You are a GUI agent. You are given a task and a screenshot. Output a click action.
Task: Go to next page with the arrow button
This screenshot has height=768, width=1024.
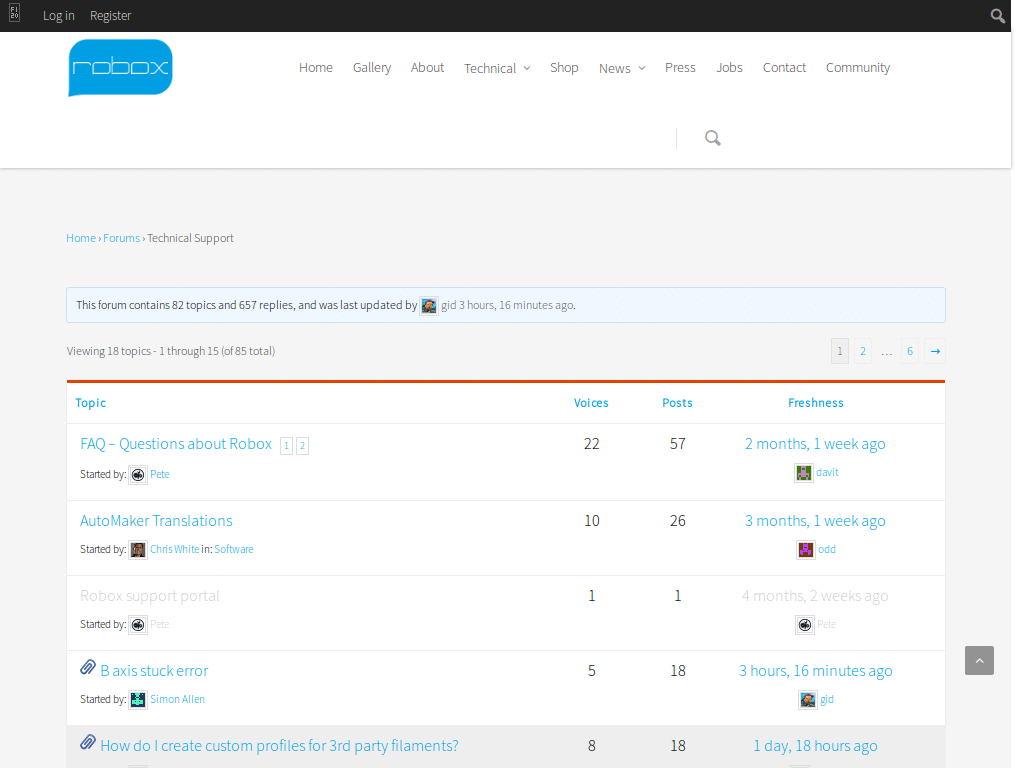point(935,351)
